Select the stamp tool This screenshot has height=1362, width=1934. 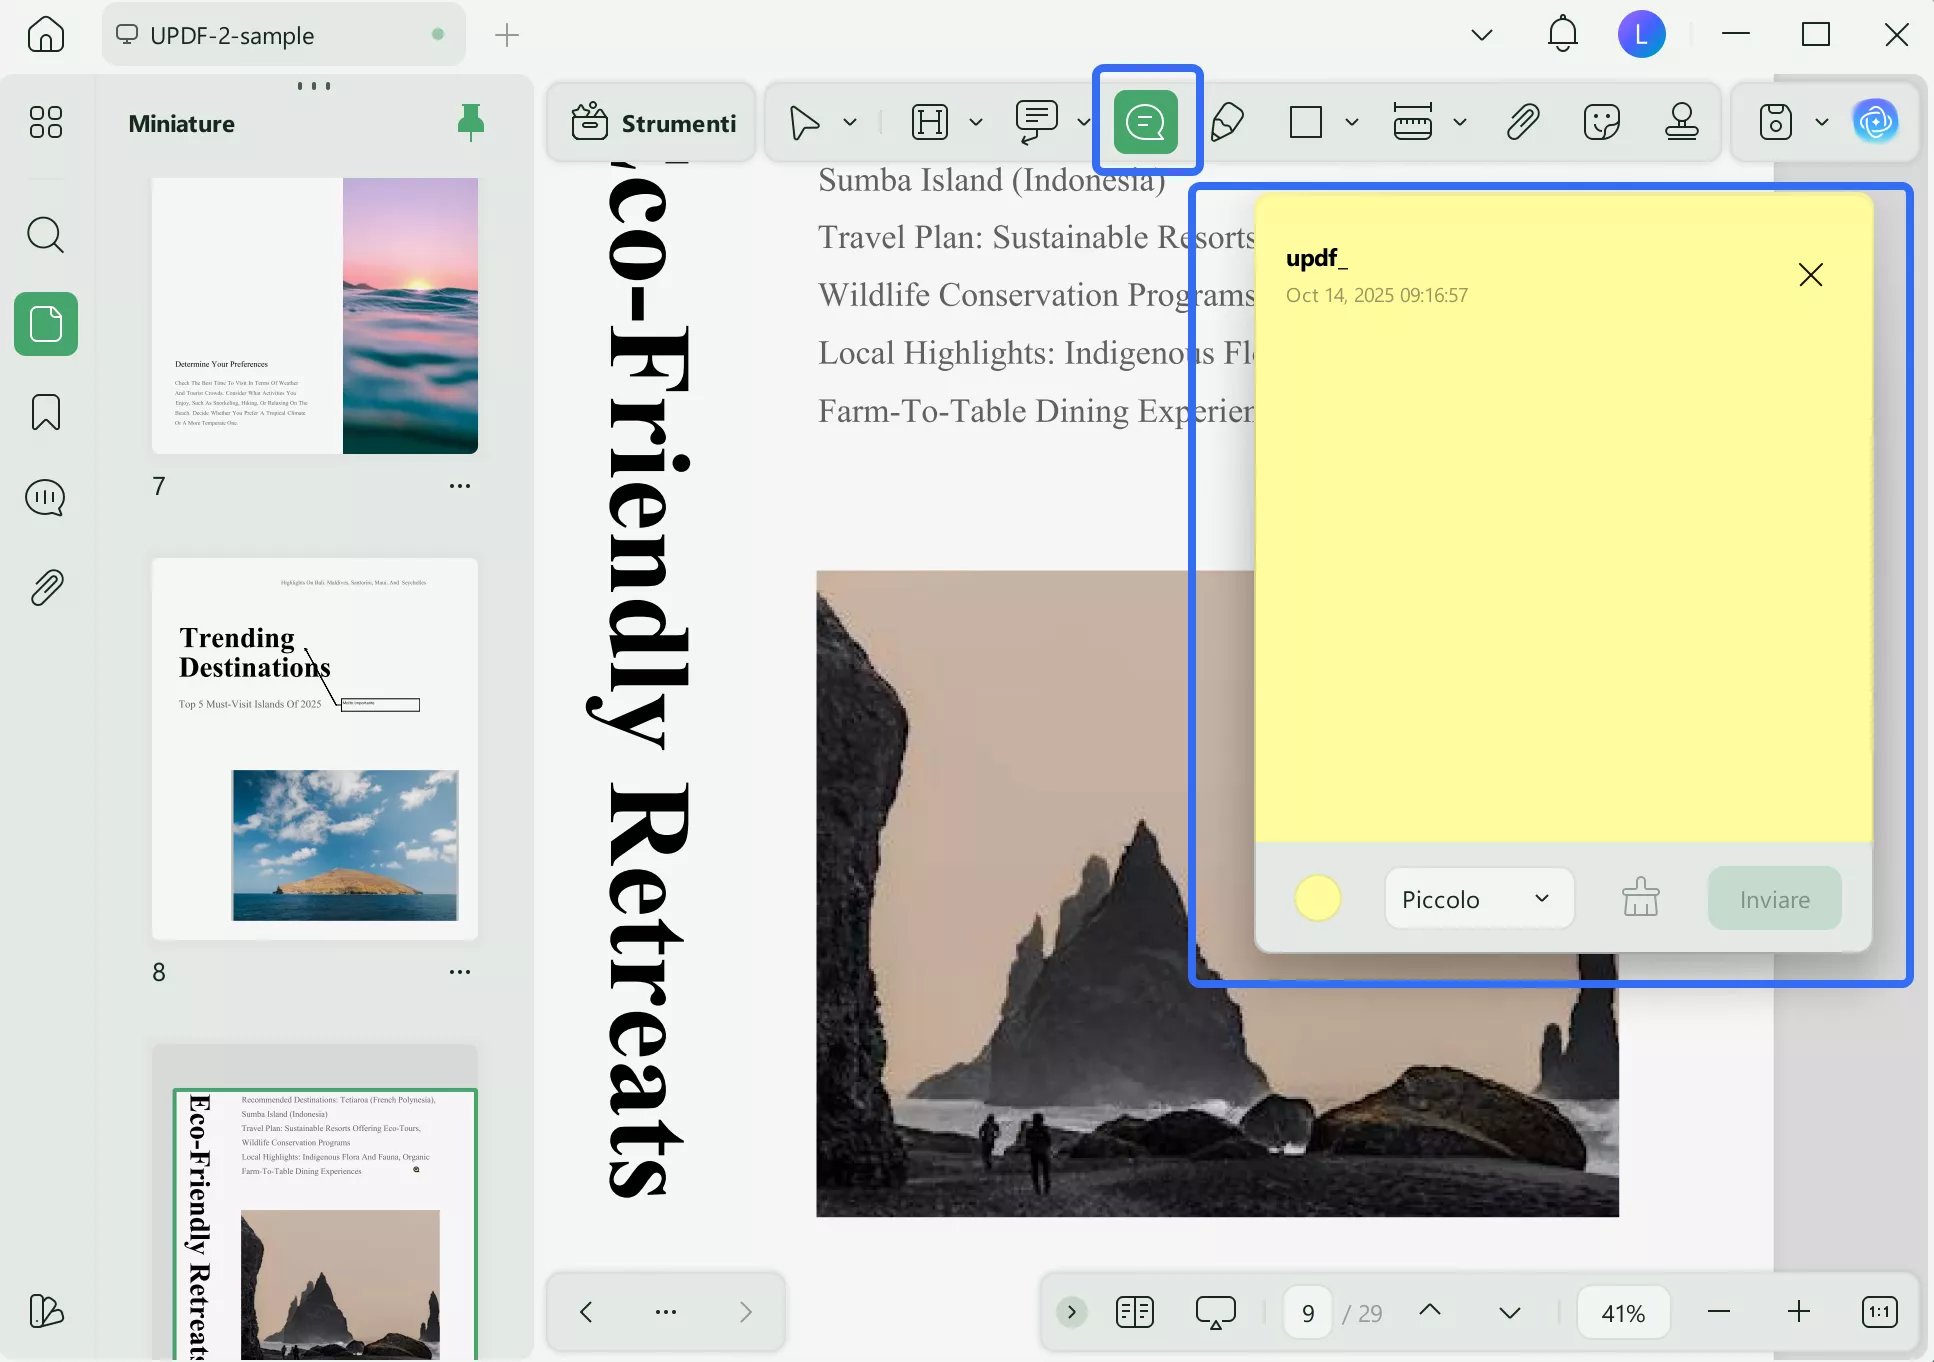pos(1681,122)
